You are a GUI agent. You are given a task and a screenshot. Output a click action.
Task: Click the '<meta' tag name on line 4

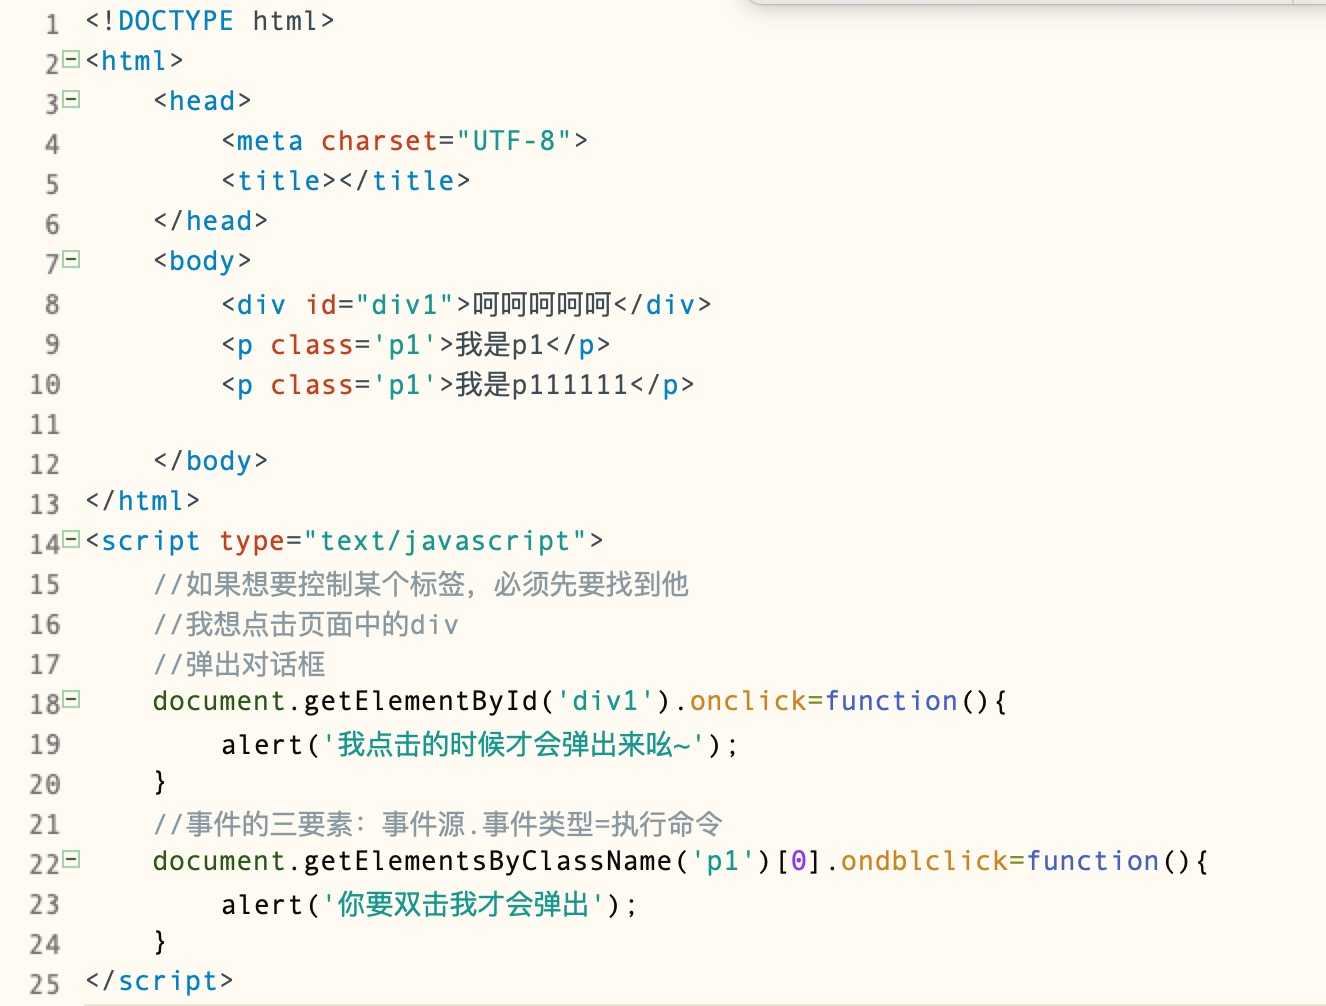coord(262,141)
